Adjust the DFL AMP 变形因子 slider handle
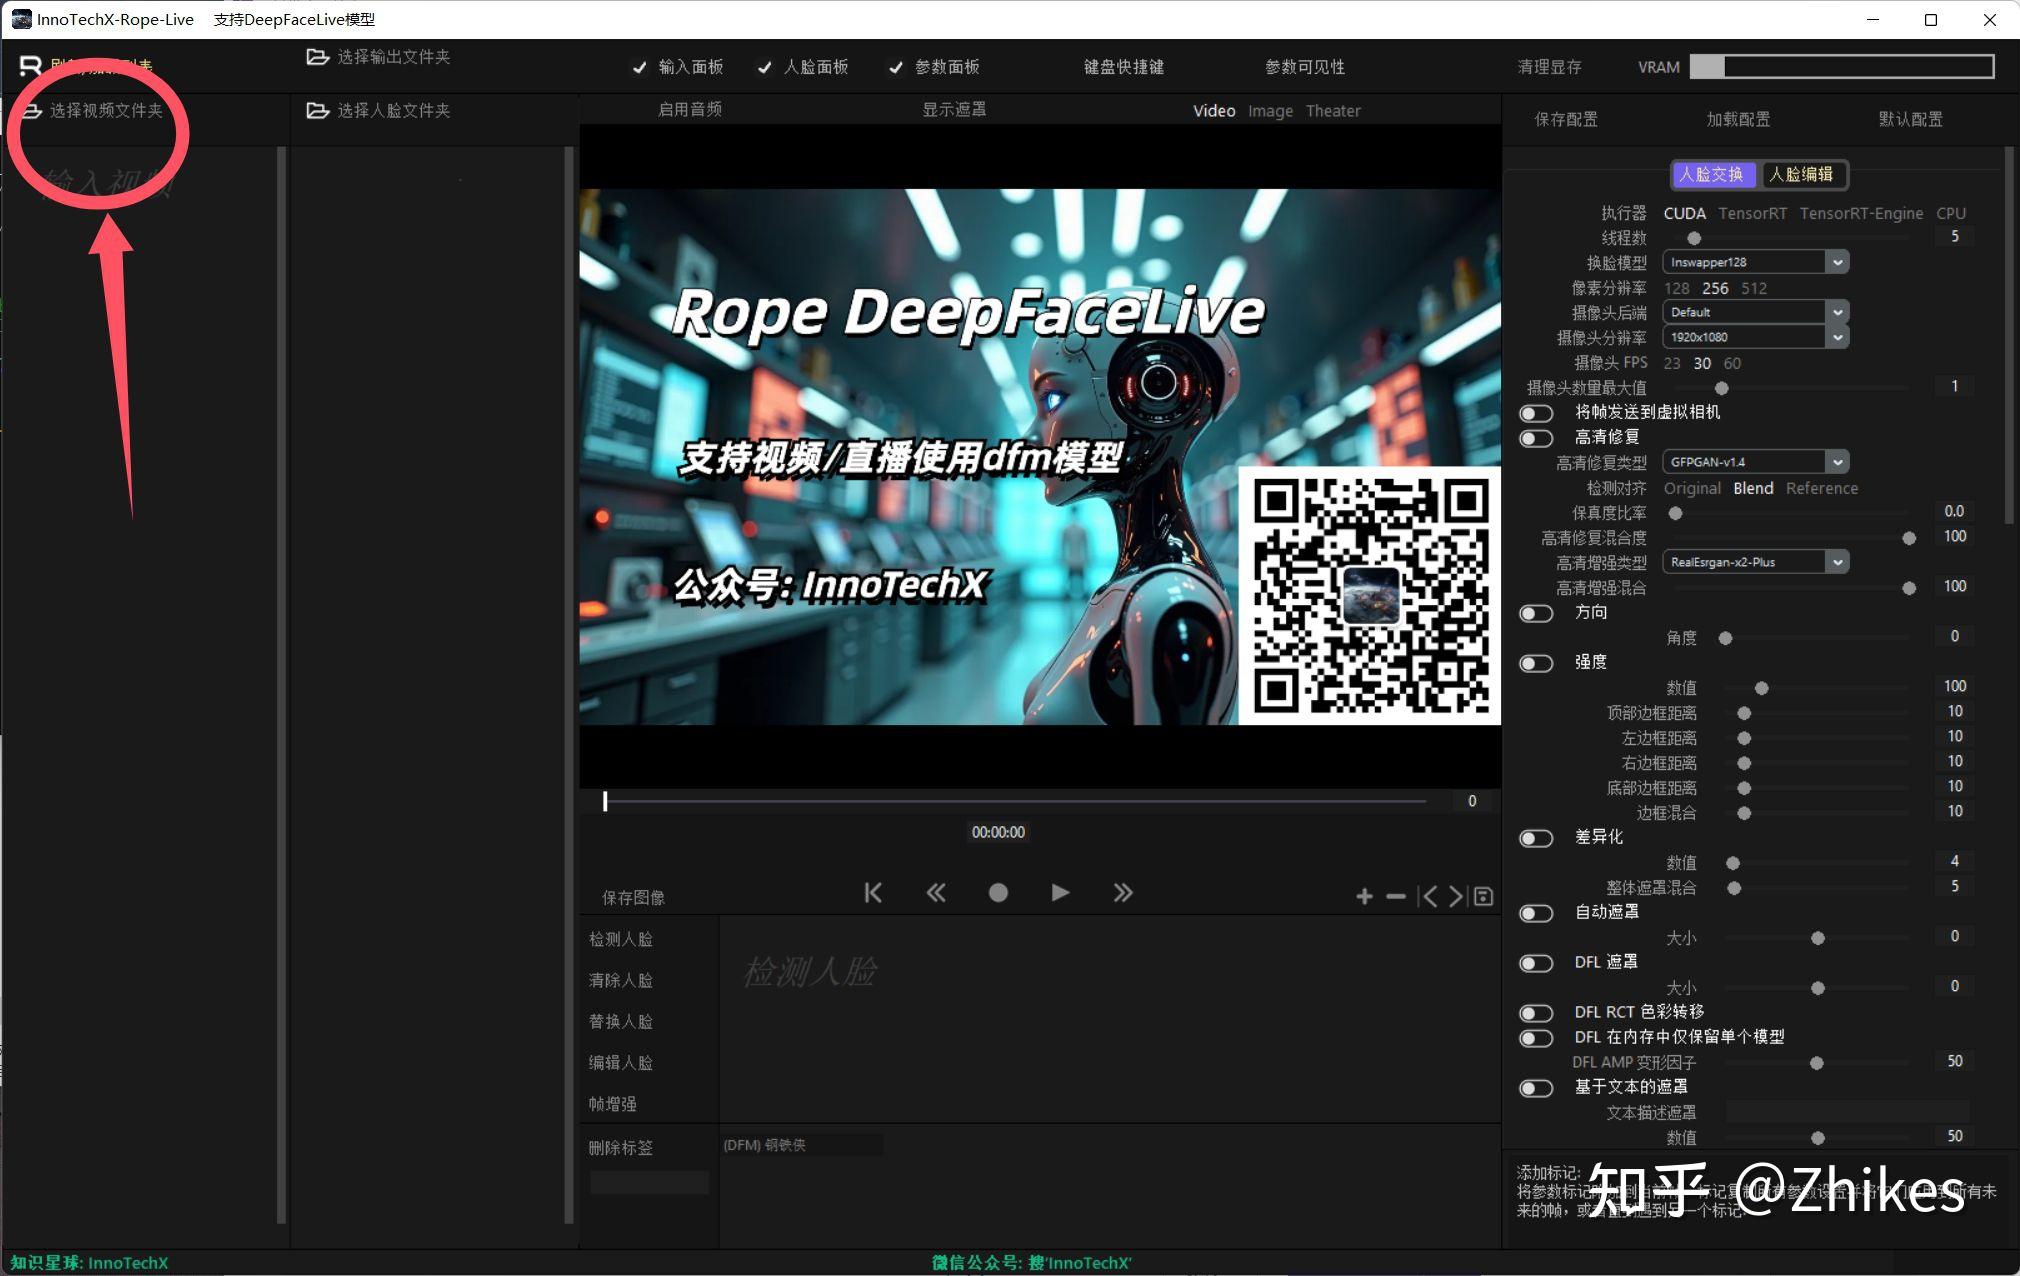Viewport: 2020px width, 1276px height. (1816, 1063)
